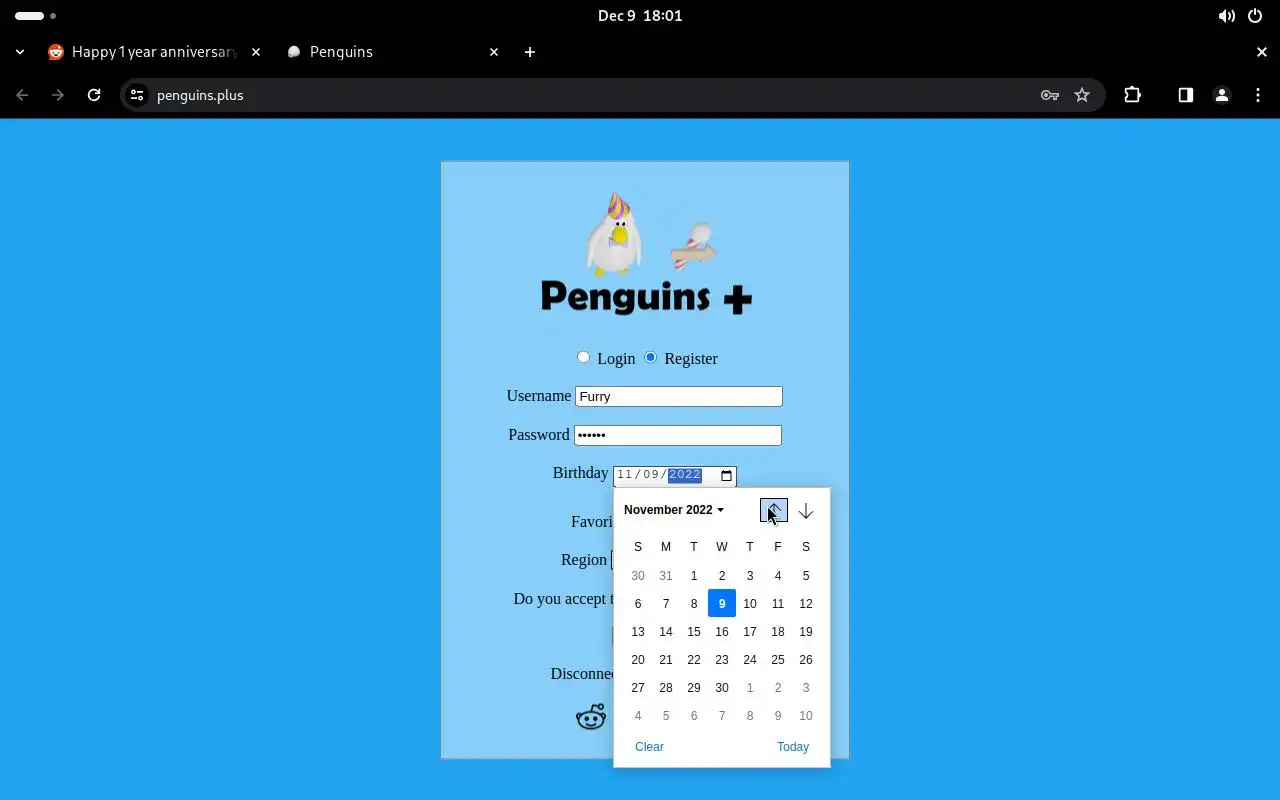Open saved password key icon
1280x800 pixels.
point(1049,95)
